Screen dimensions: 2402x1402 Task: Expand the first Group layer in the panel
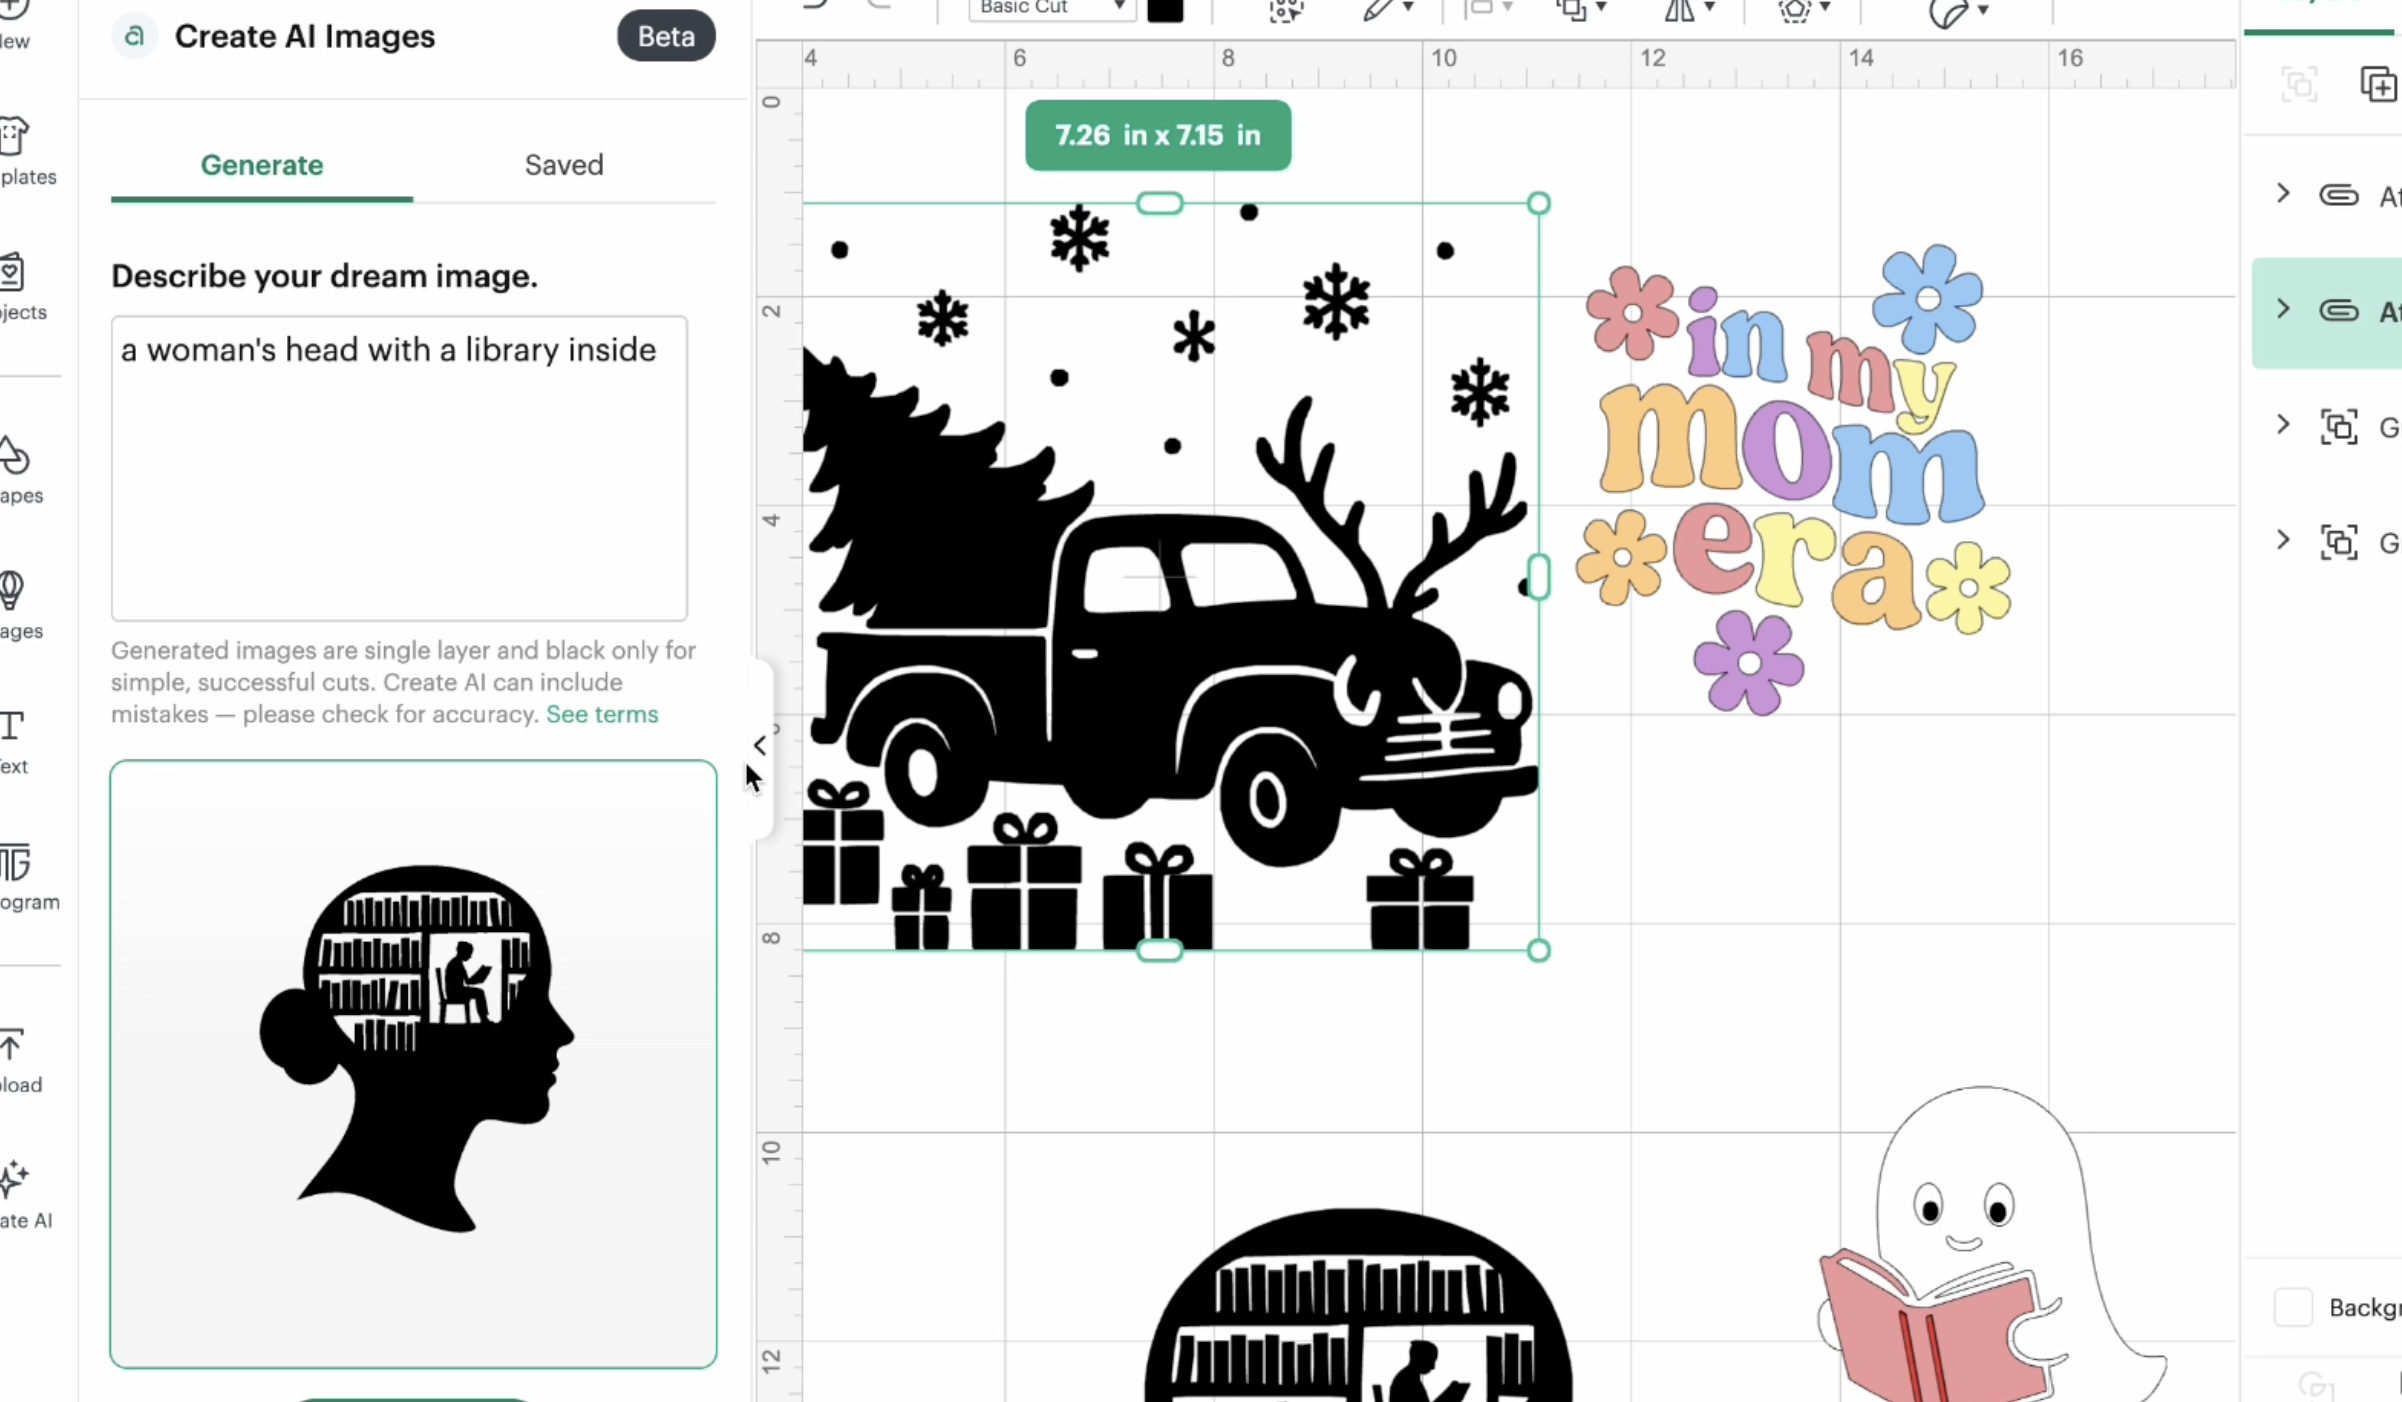(x=2284, y=426)
